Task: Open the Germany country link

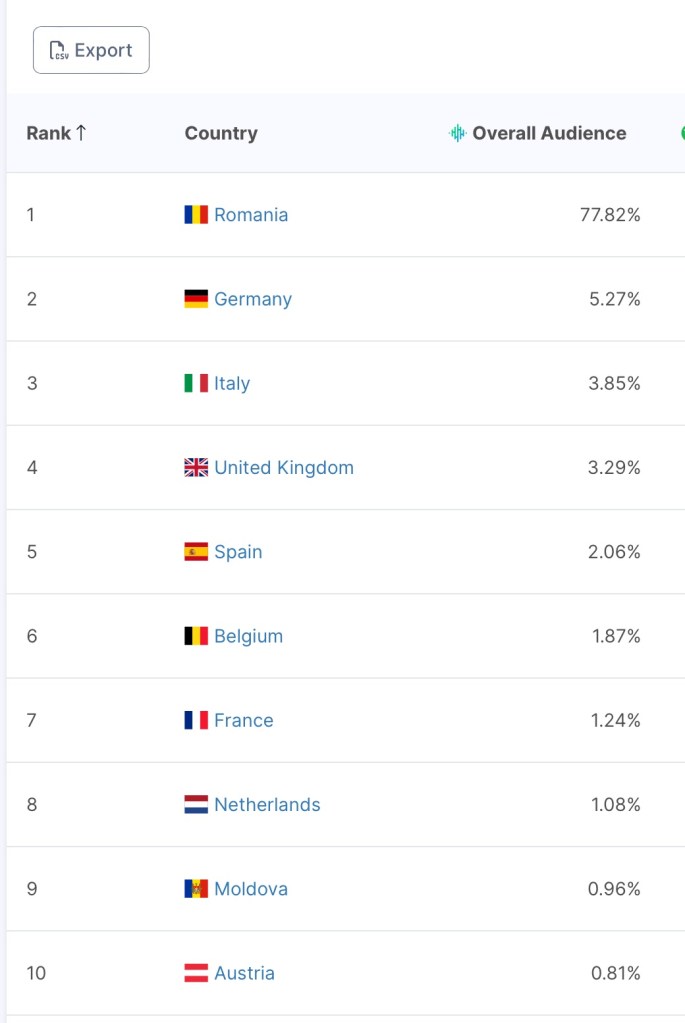Action: coord(253,299)
